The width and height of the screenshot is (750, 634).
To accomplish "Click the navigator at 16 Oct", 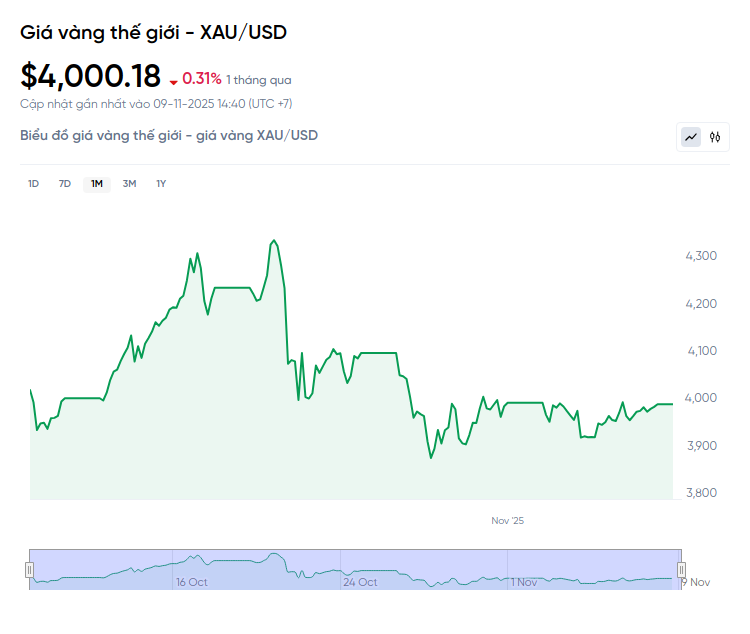I will [x=191, y=582].
